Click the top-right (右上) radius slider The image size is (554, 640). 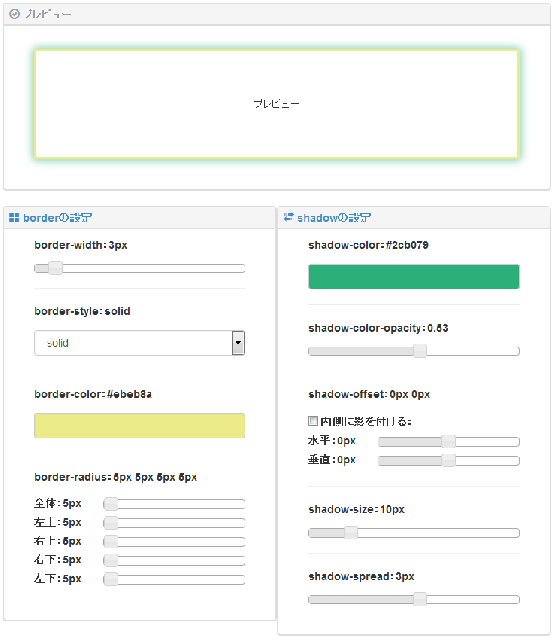(x=174, y=542)
